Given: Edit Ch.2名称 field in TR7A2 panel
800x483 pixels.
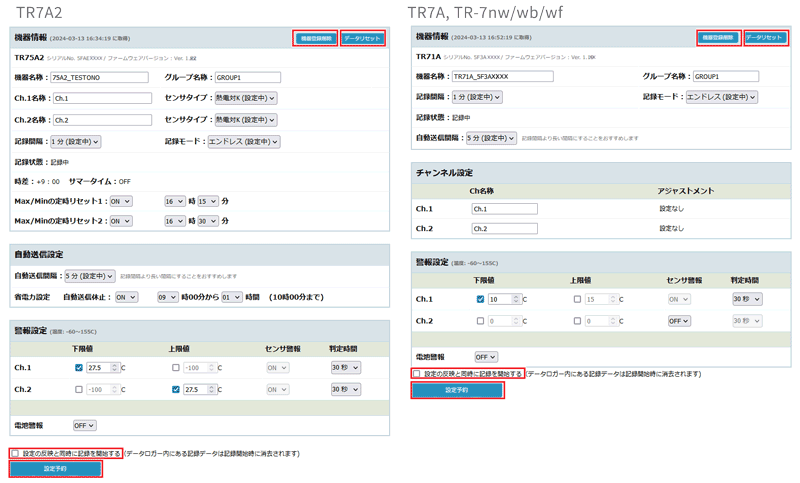Looking at the screenshot, I should pos(103,120).
